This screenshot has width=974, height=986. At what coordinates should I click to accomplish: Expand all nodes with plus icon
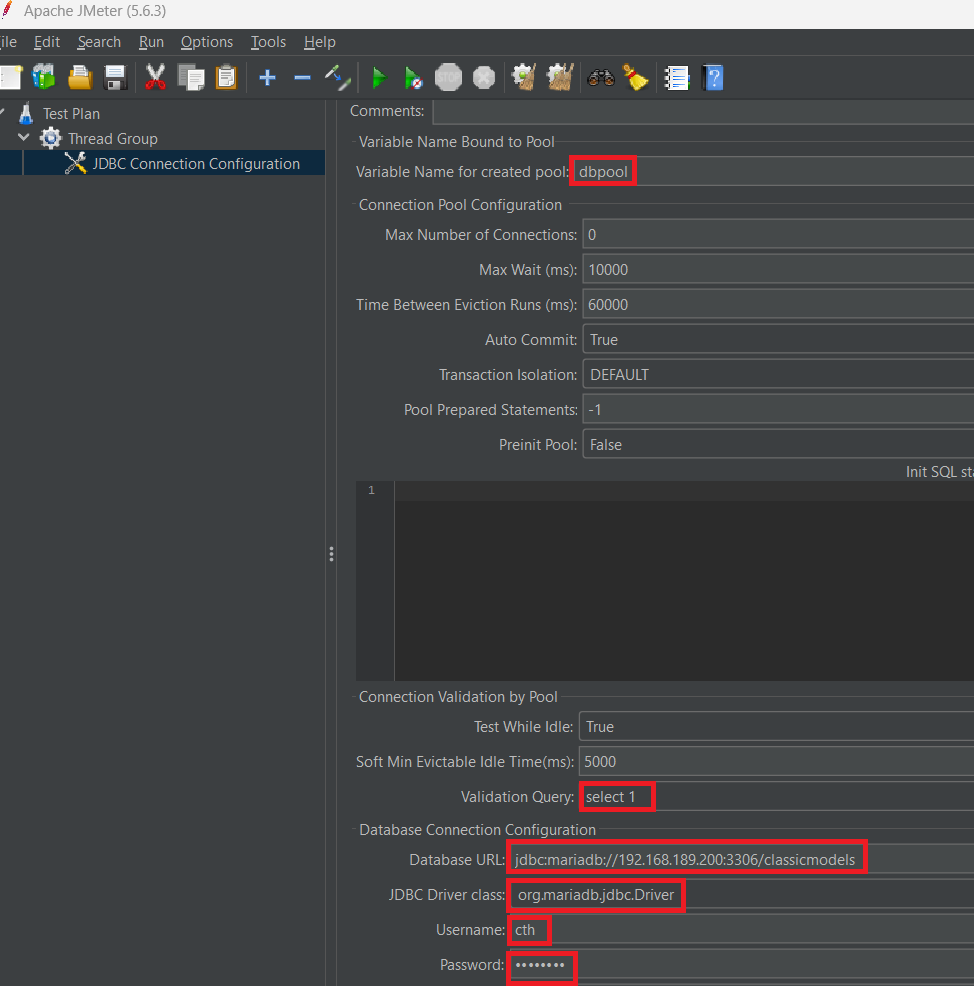pos(267,78)
